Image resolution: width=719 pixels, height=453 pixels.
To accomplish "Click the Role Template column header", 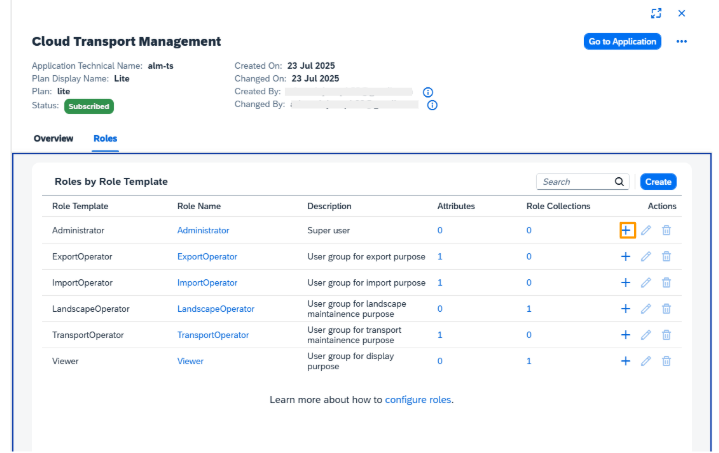I will 80,206.
